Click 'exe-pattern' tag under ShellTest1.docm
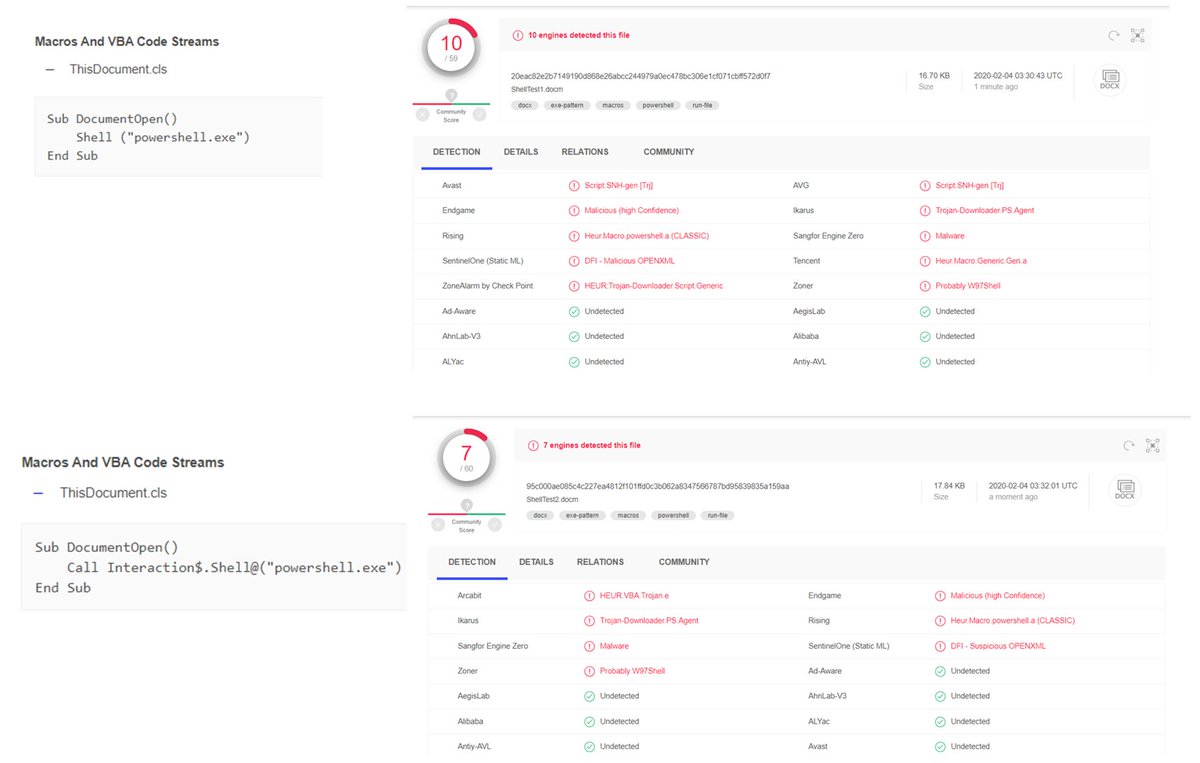The image size is (1200, 763). [x=566, y=105]
